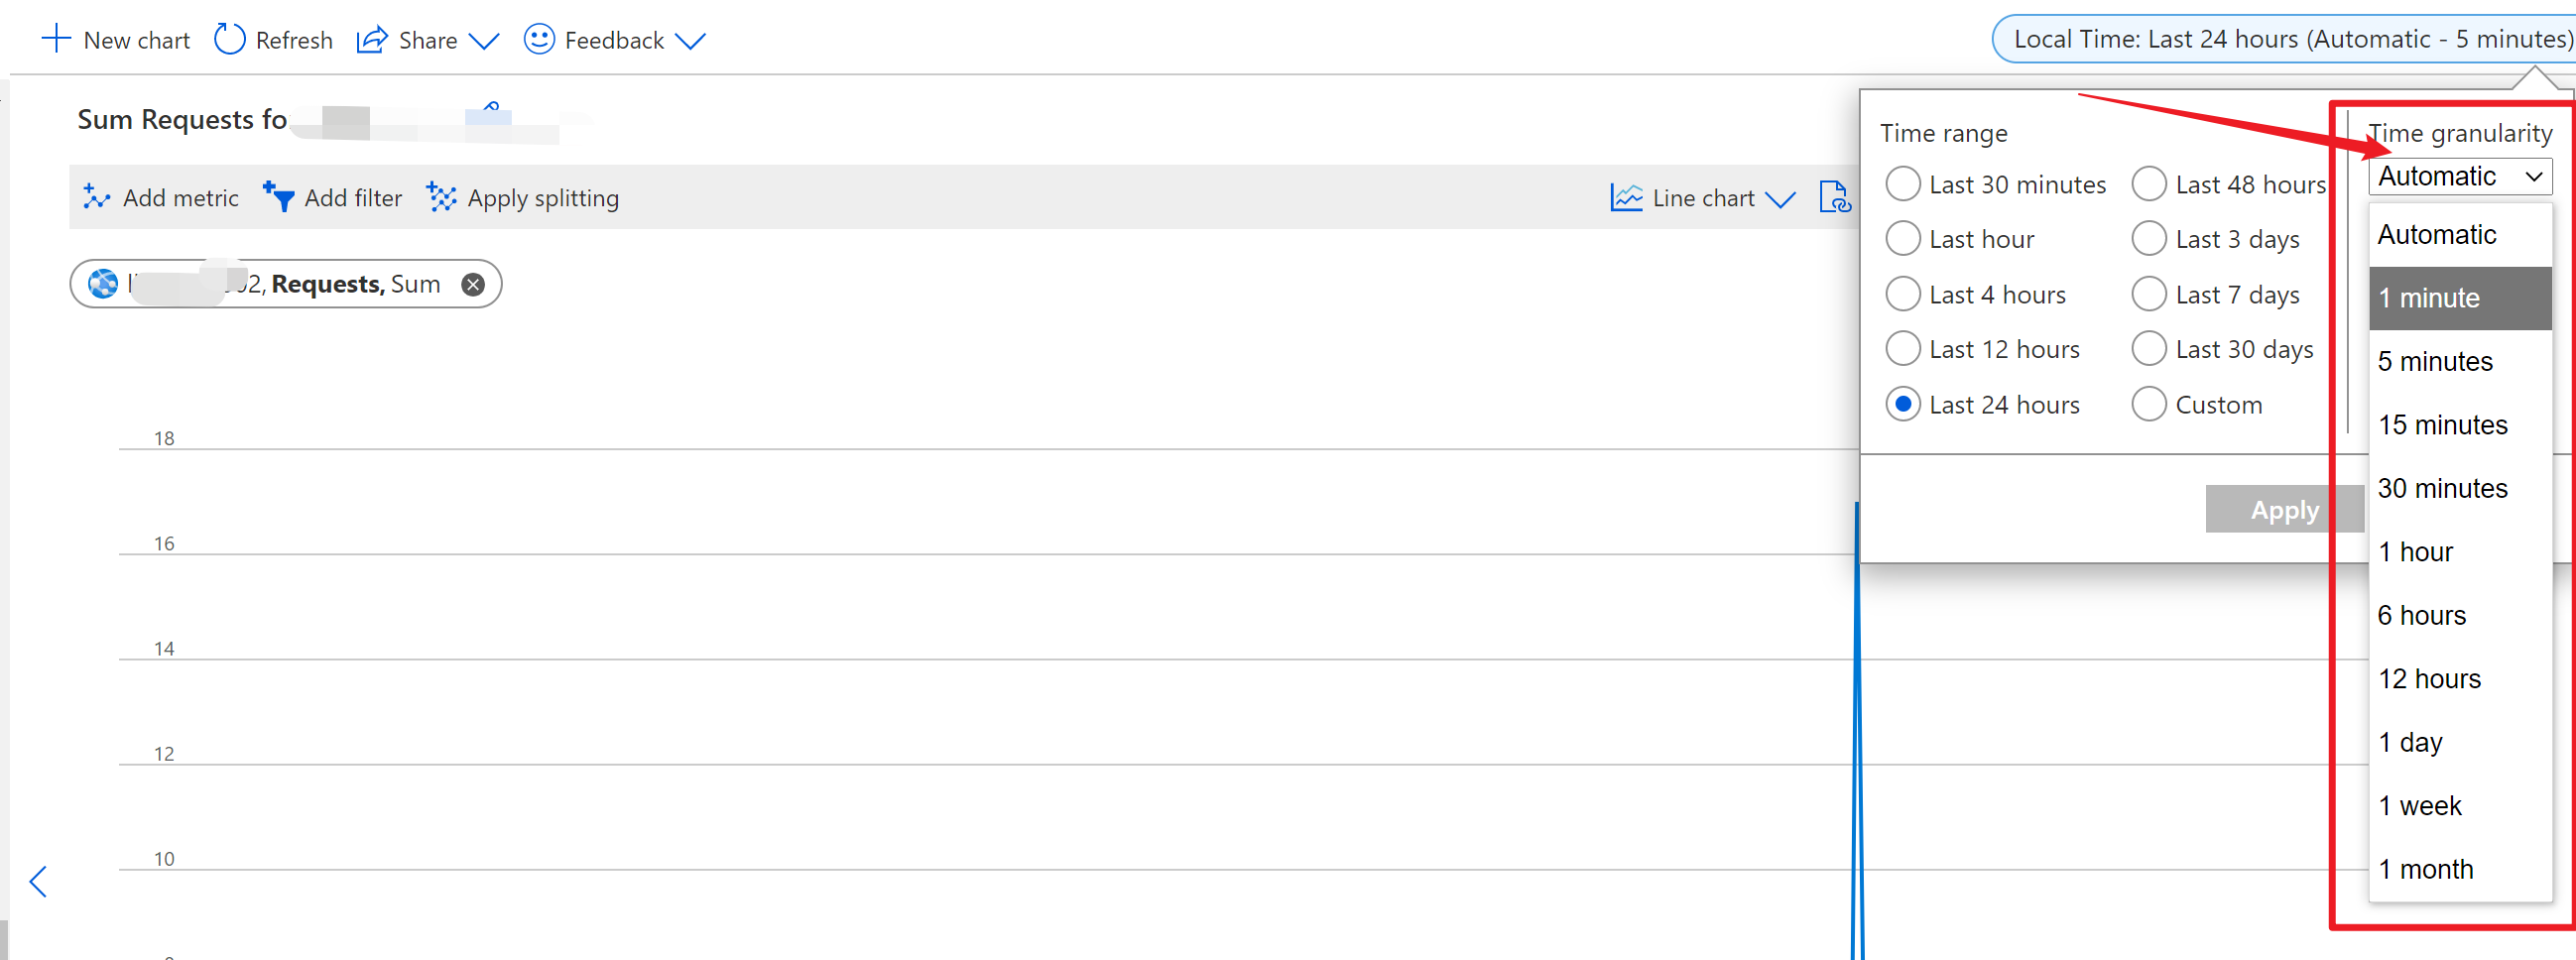Click the left chevron beside the chart

click(x=38, y=881)
